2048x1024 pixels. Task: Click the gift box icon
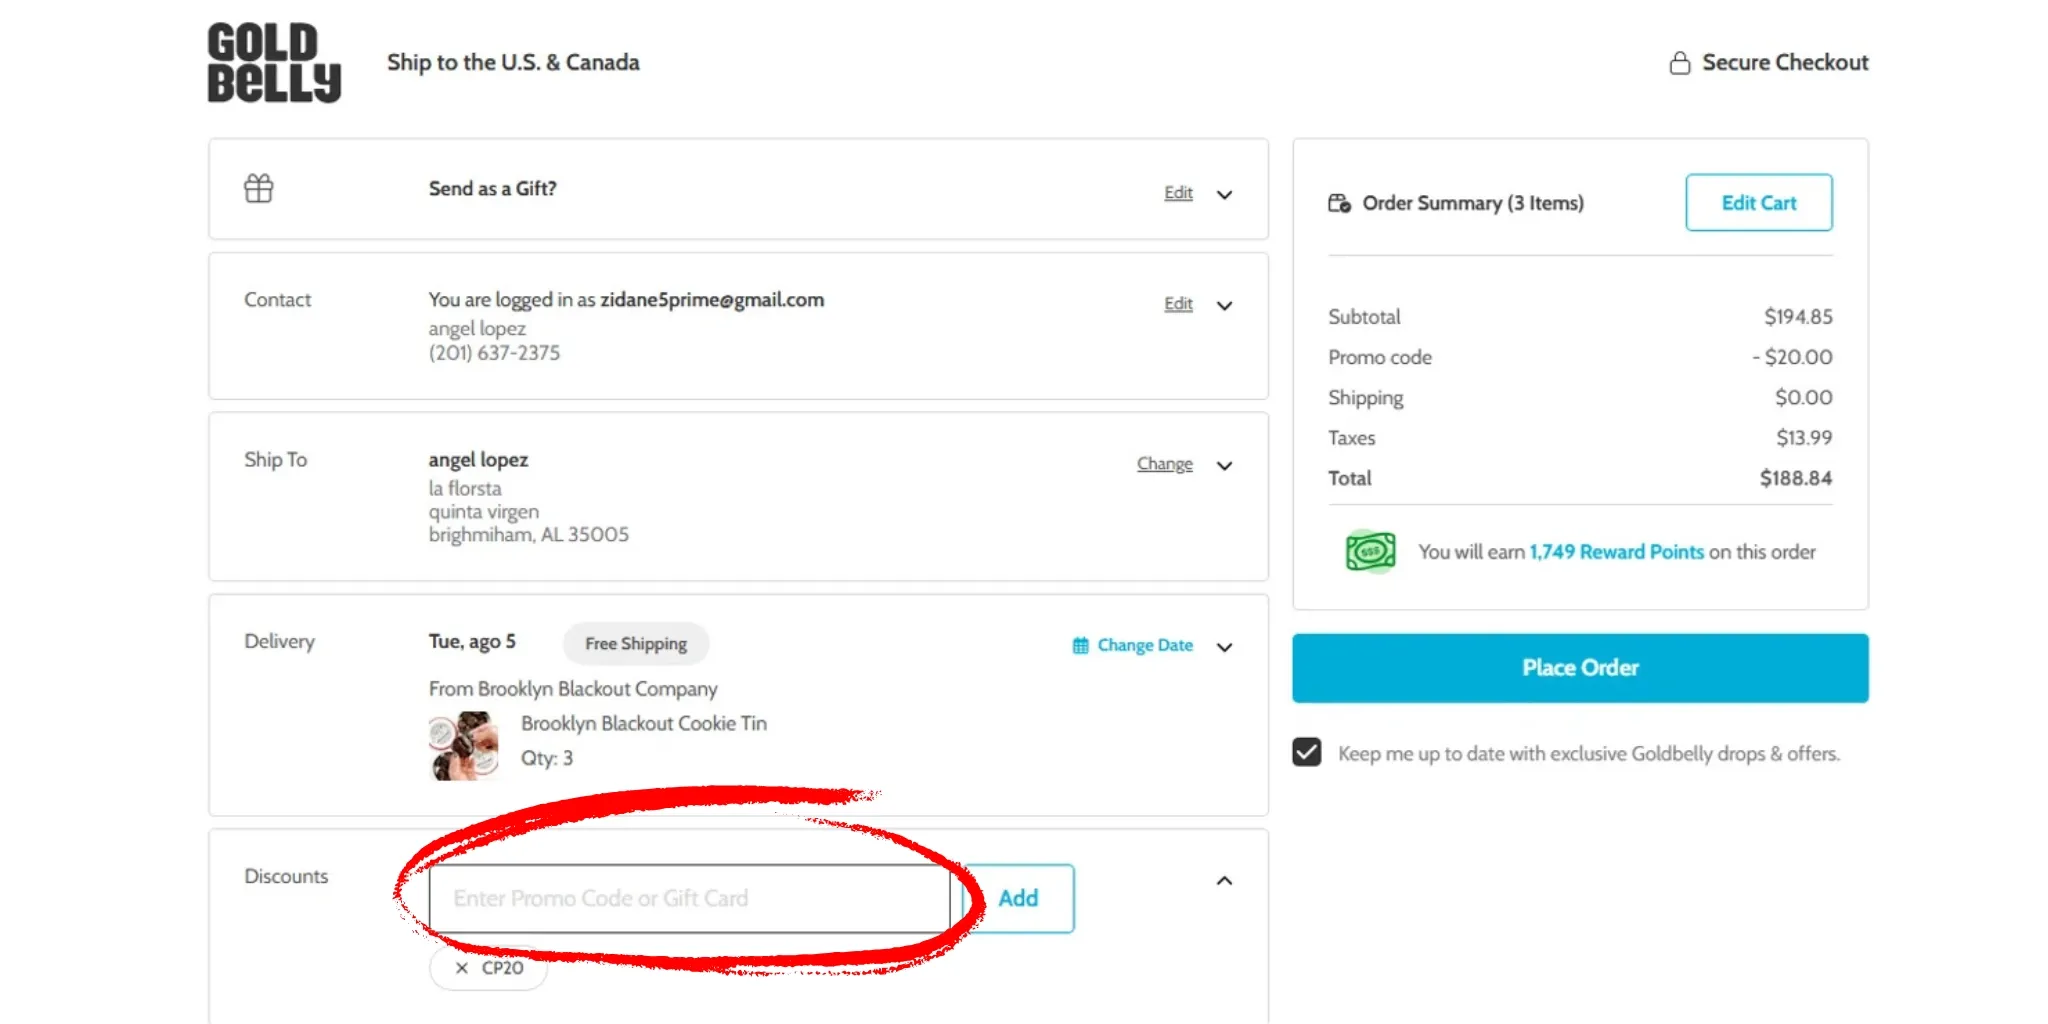(x=259, y=188)
